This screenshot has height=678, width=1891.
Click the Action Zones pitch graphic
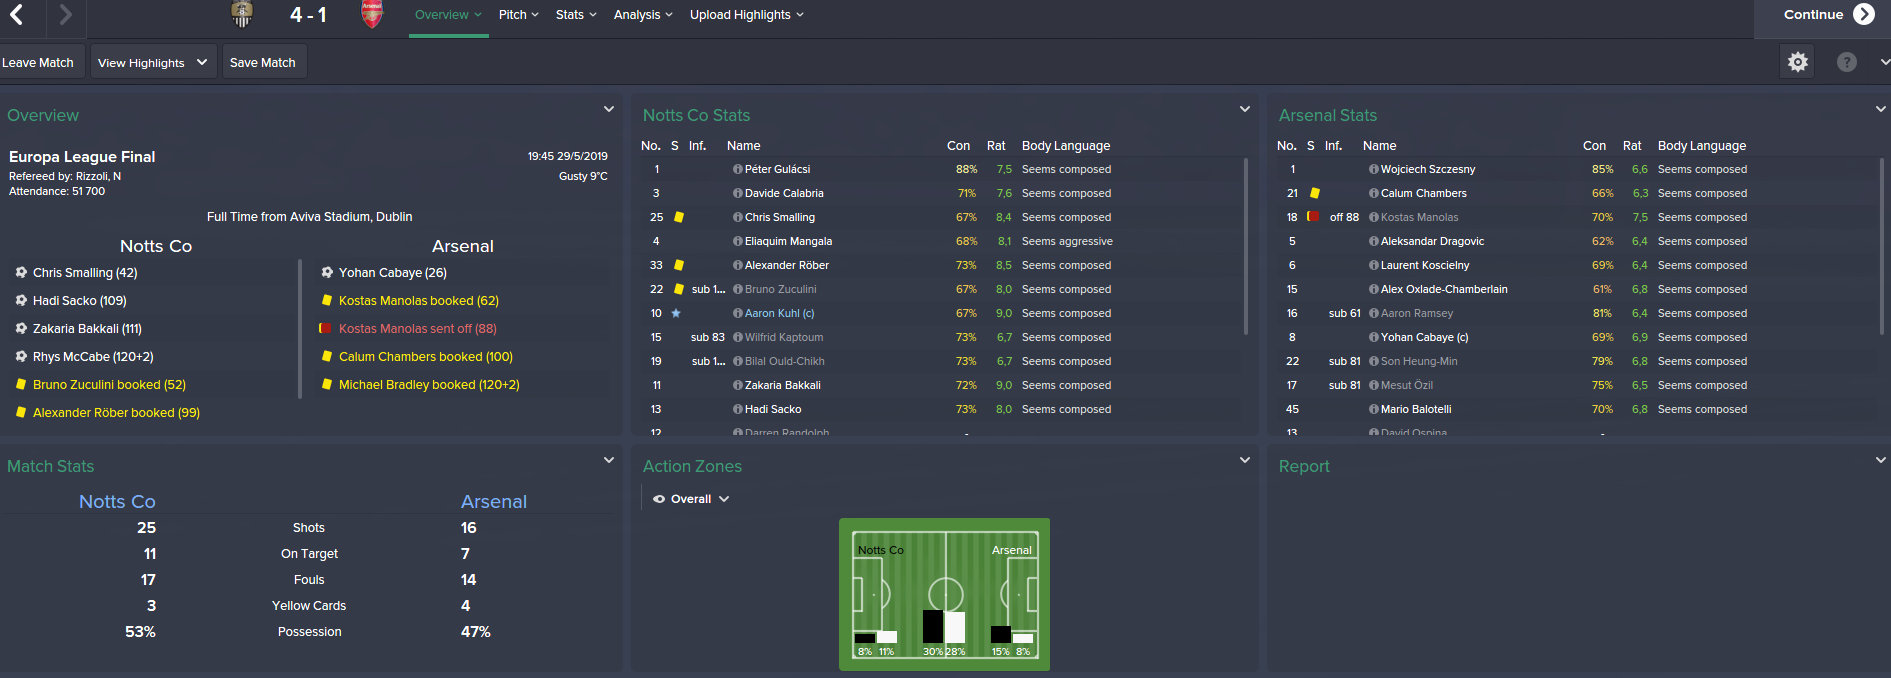(x=944, y=594)
